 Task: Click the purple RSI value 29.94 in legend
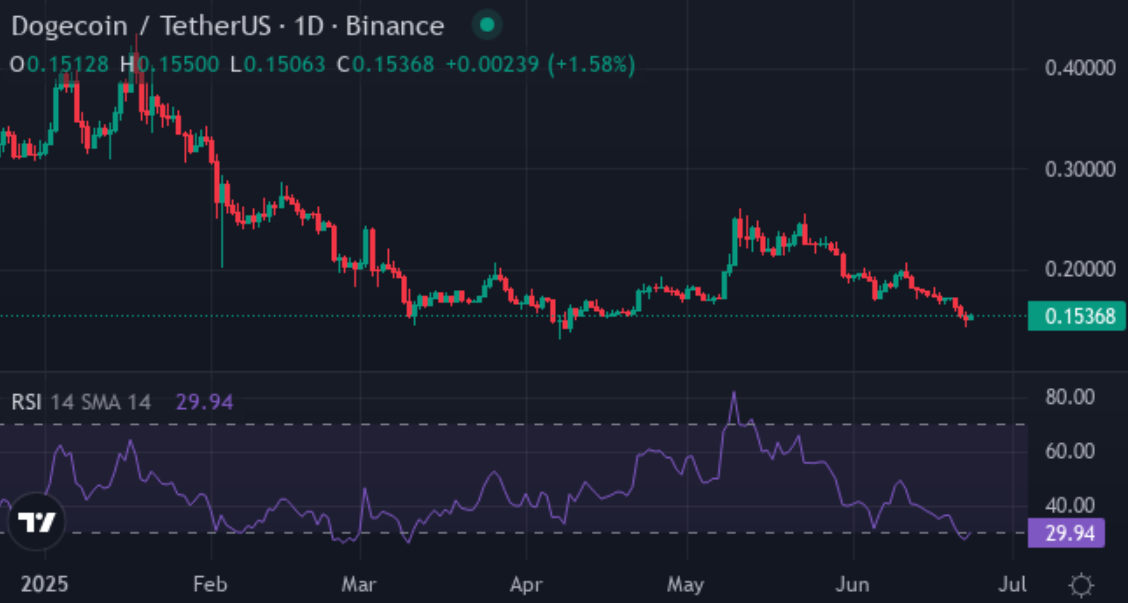tap(204, 403)
